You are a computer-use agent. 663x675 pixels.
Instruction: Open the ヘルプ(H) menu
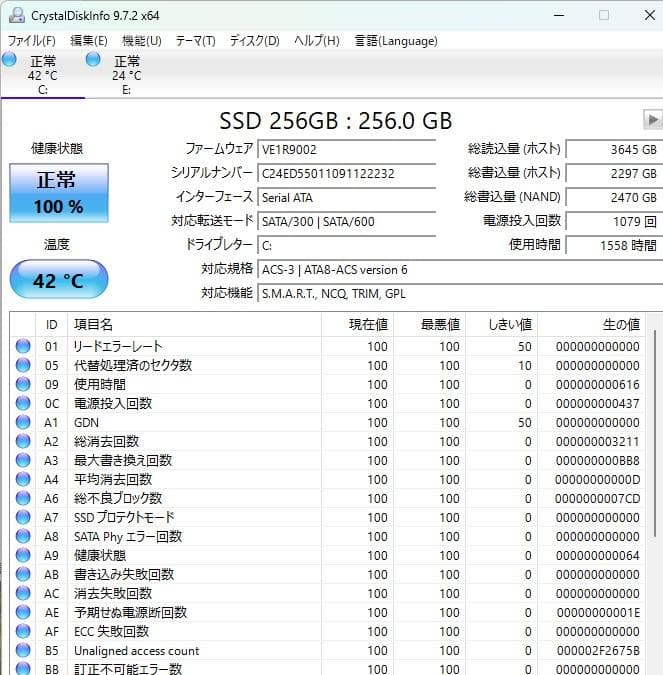coord(316,41)
